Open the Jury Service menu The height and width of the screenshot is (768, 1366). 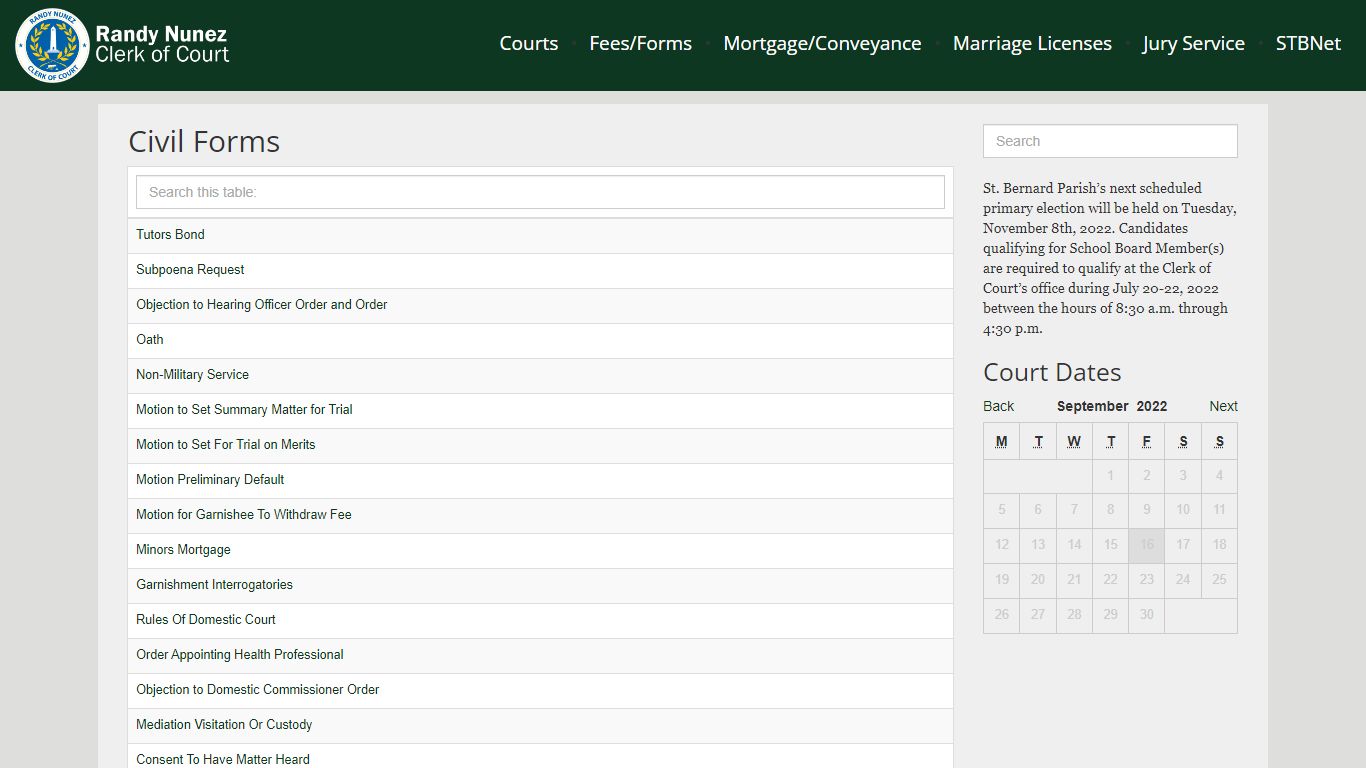[x=1193, y=44]
